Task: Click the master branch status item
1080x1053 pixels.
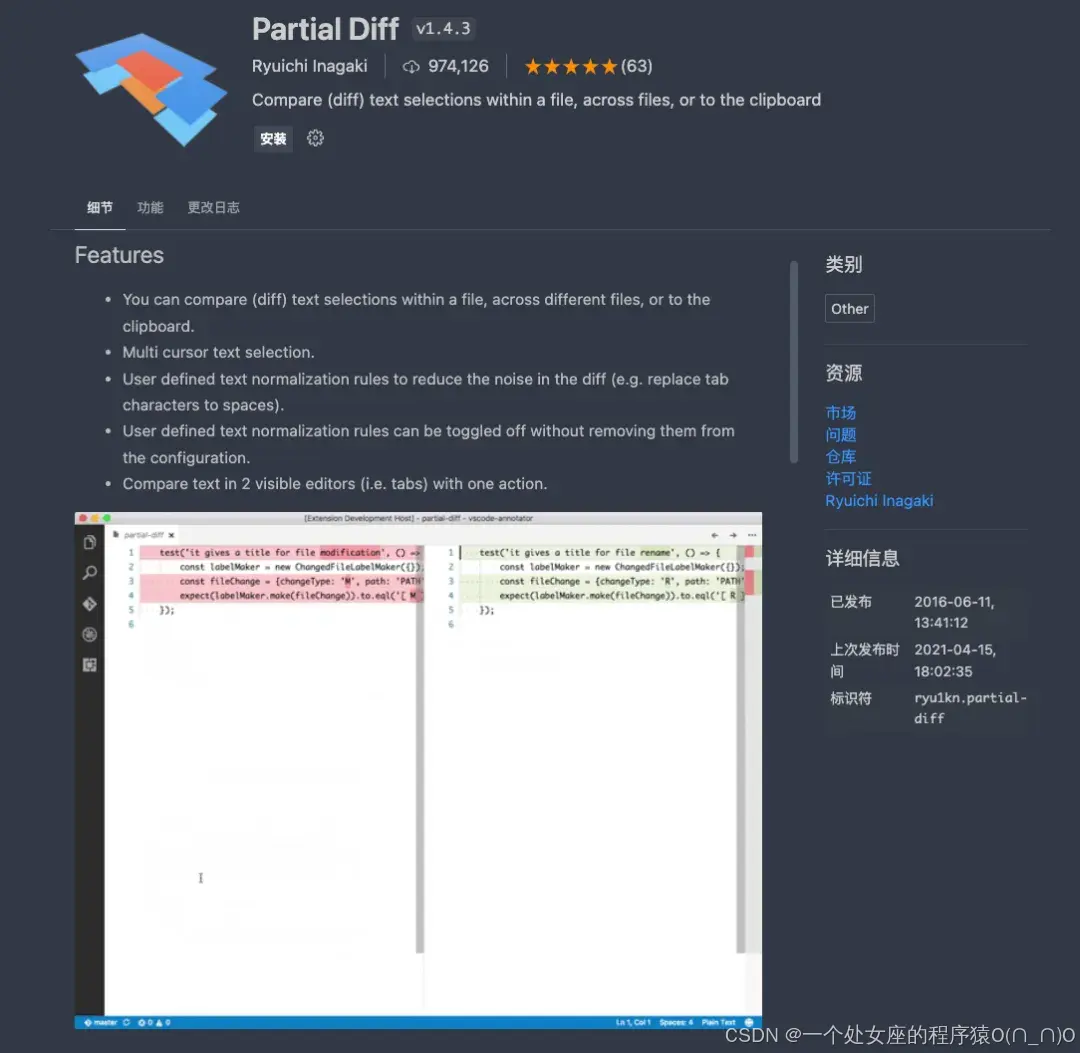Action: 101,1023
